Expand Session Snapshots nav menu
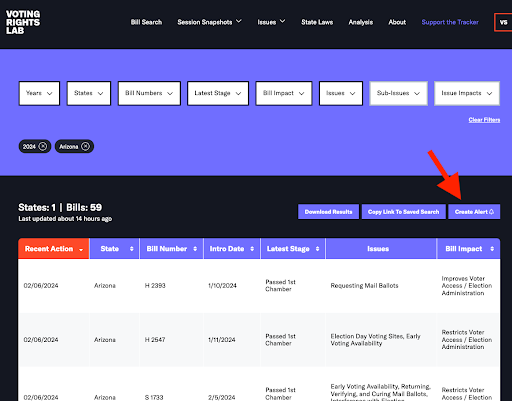 pyautogui.click(x=209, y=22)
